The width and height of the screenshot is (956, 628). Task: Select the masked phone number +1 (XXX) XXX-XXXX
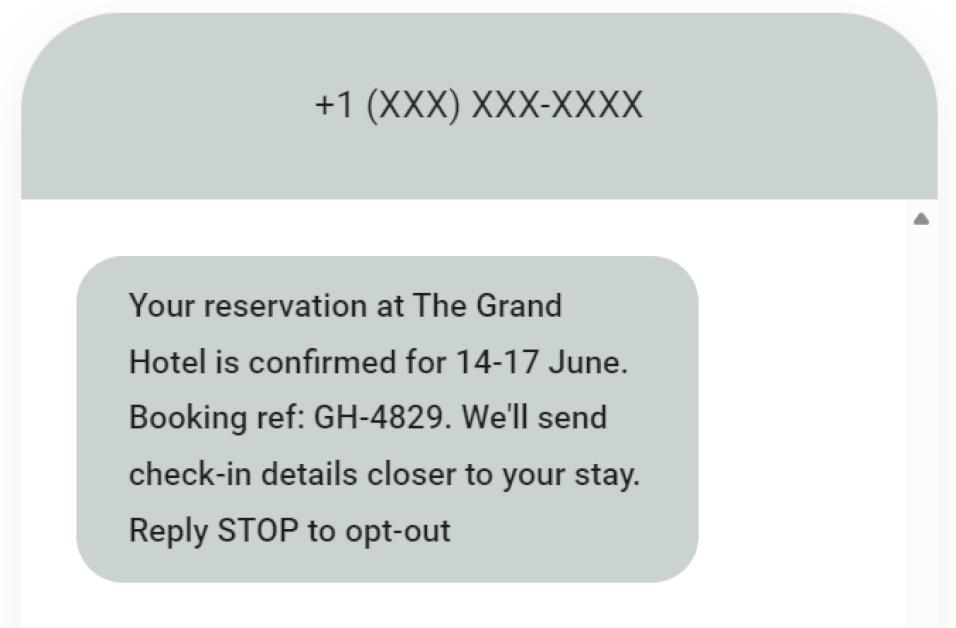[478, 104]
